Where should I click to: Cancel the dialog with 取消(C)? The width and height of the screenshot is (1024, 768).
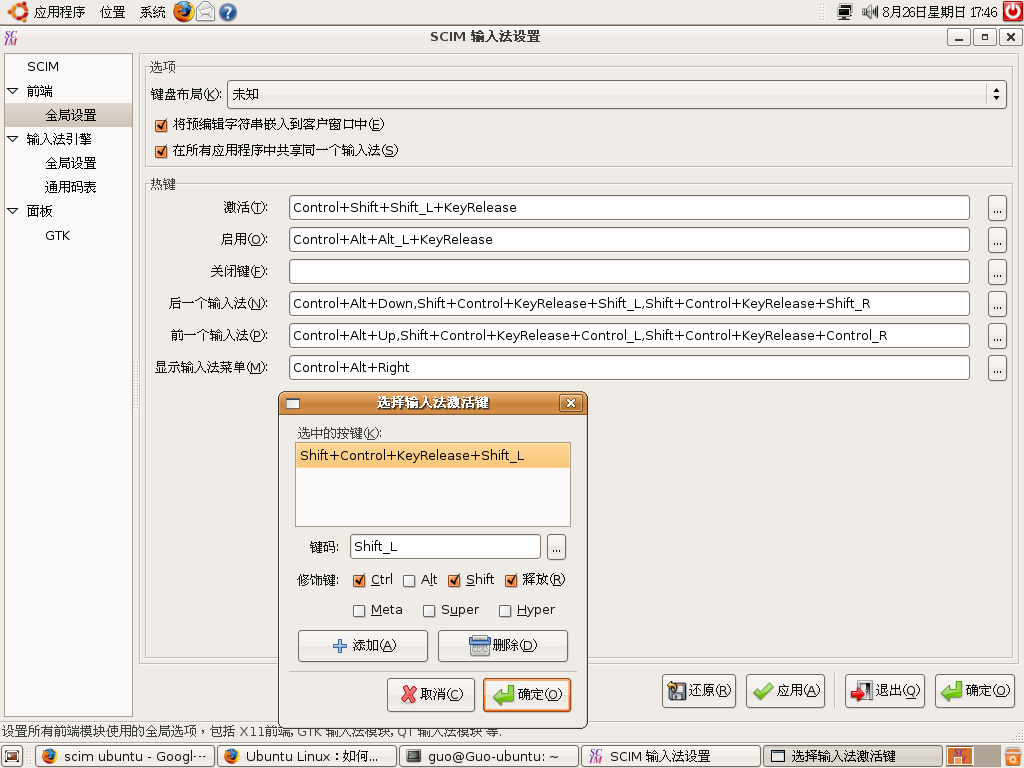[x=431, y=694]
